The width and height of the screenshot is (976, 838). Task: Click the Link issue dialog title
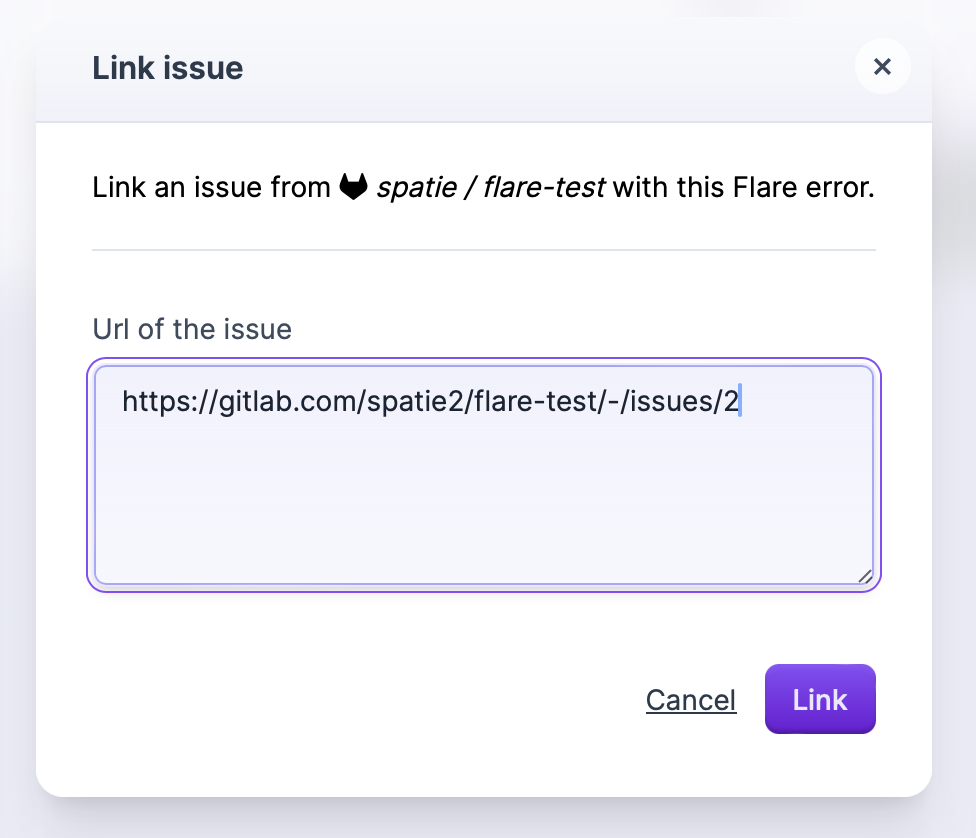point(167,67)
